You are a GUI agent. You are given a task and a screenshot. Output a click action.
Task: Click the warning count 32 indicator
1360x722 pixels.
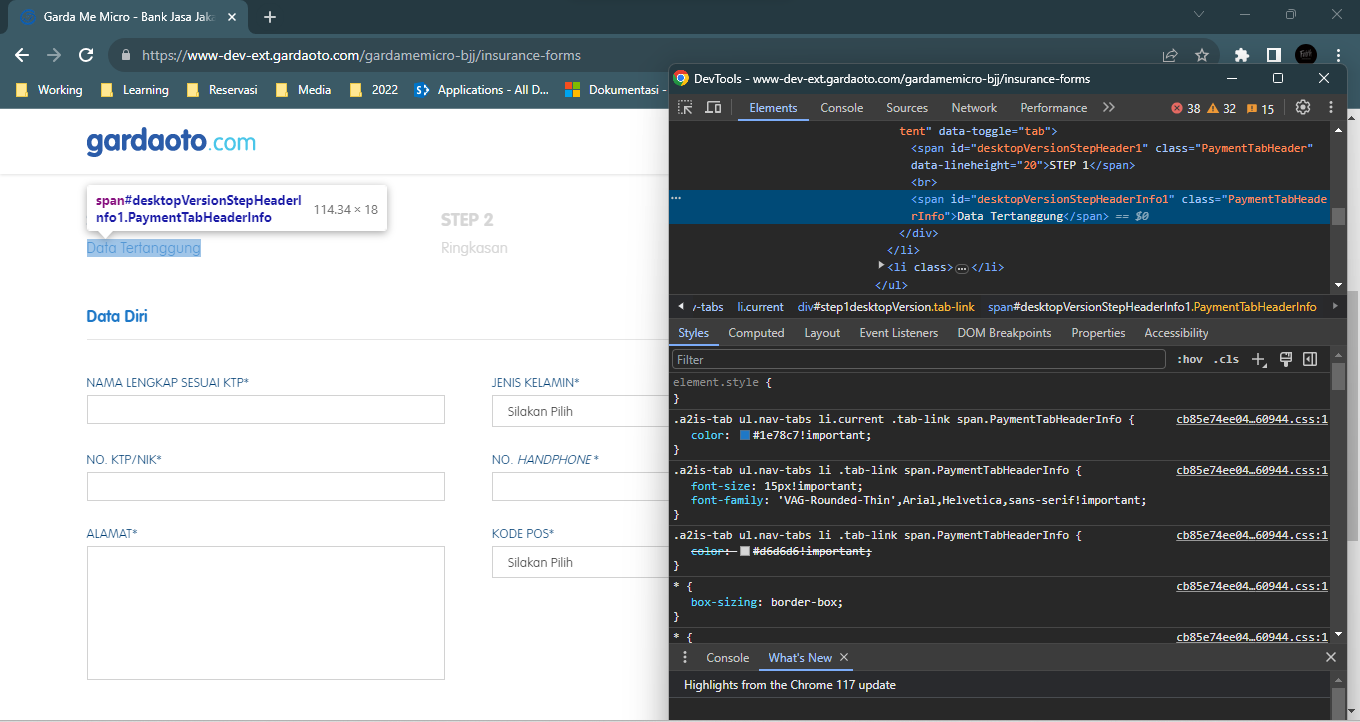(x=1222, y=109)
